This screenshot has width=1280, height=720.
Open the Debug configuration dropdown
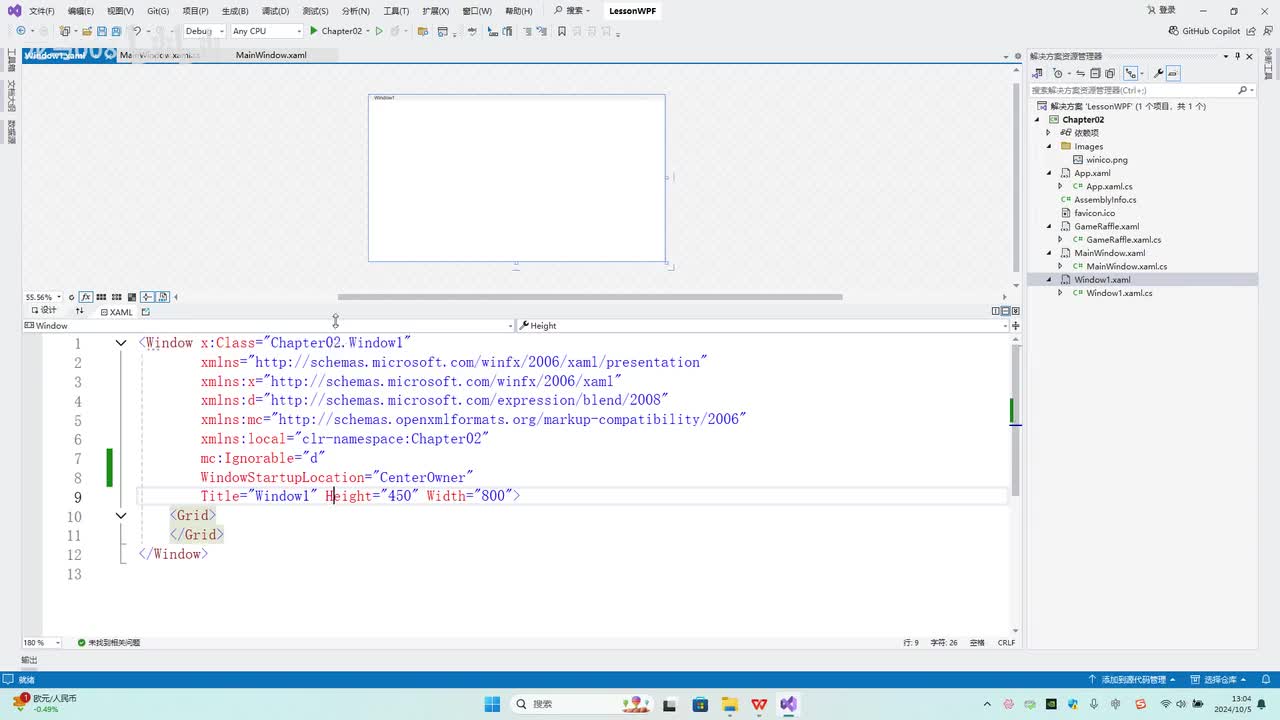click(203, 31)
